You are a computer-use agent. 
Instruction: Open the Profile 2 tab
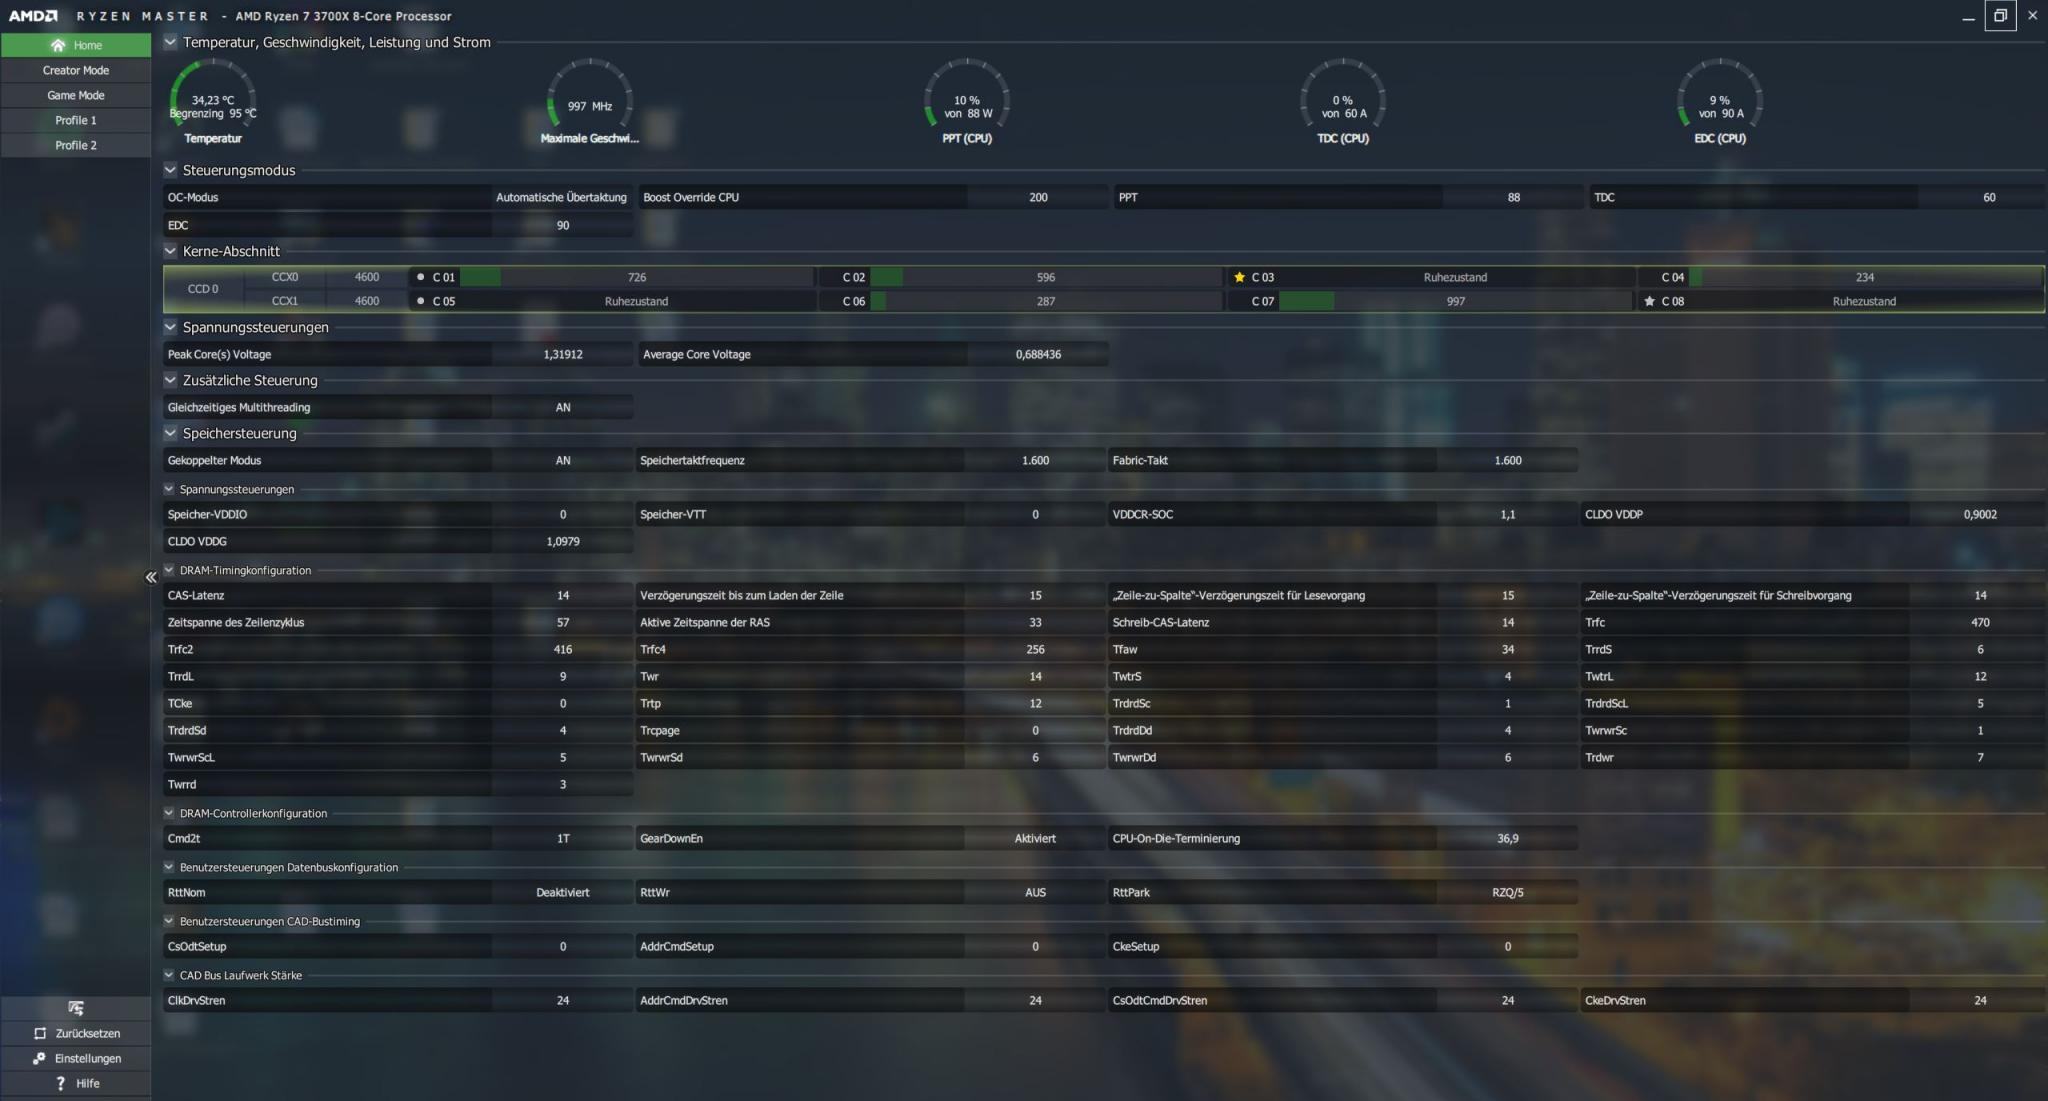[76, 145]
